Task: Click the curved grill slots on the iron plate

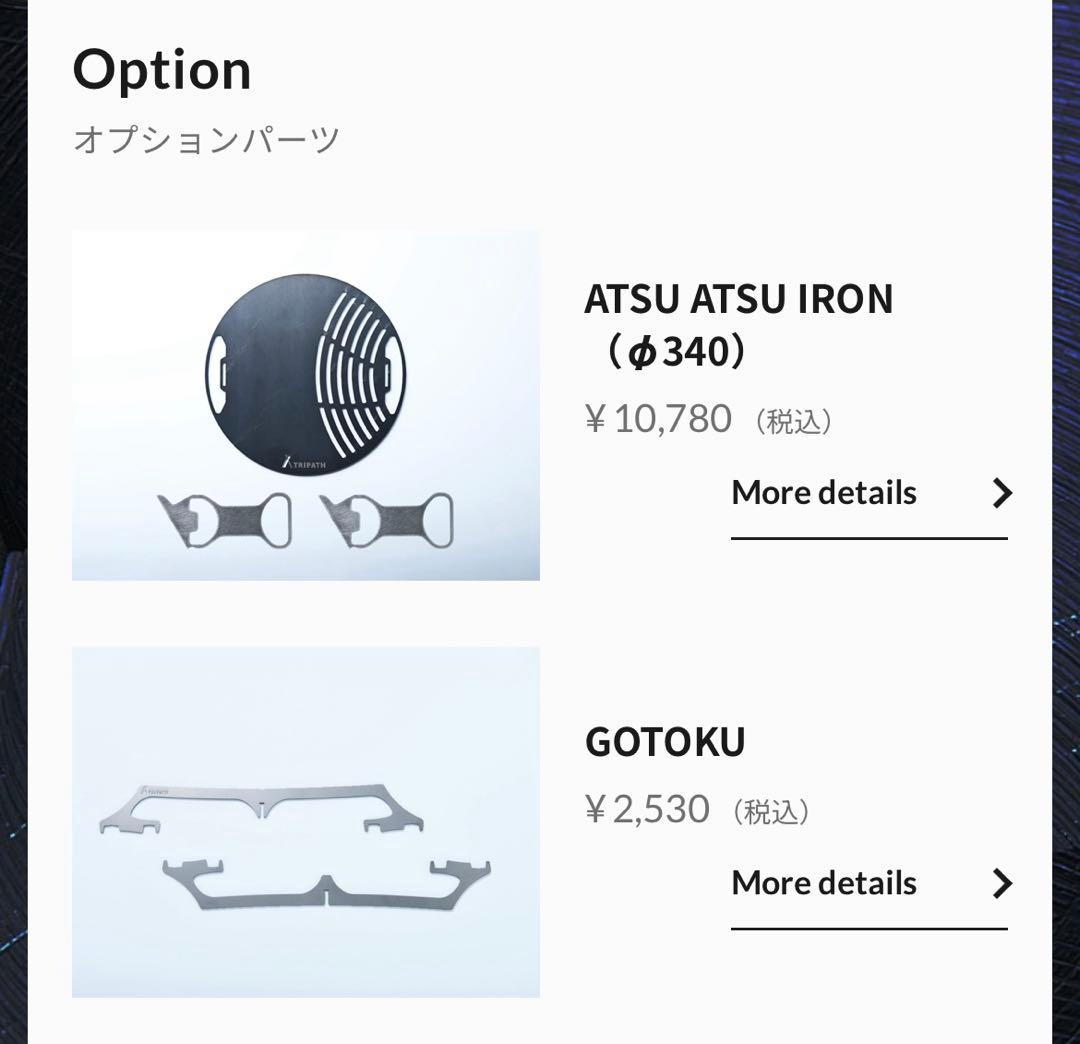Action: coord(360,372)
